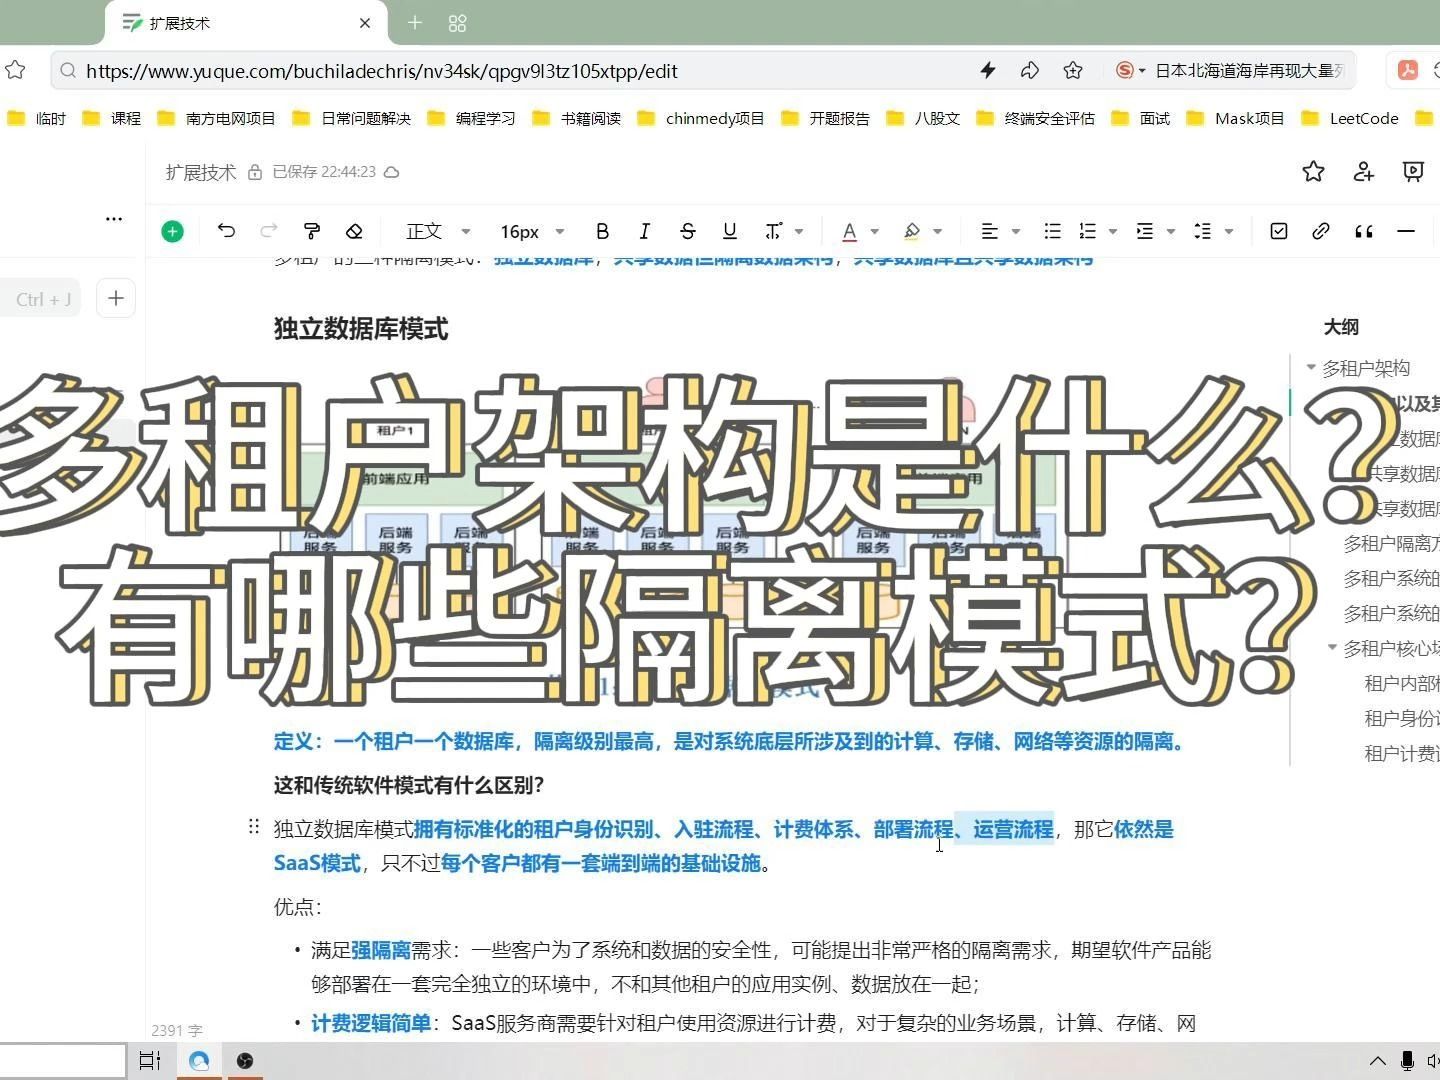
Task: Click the share arrow in address bar
Action: [1030, 70]
